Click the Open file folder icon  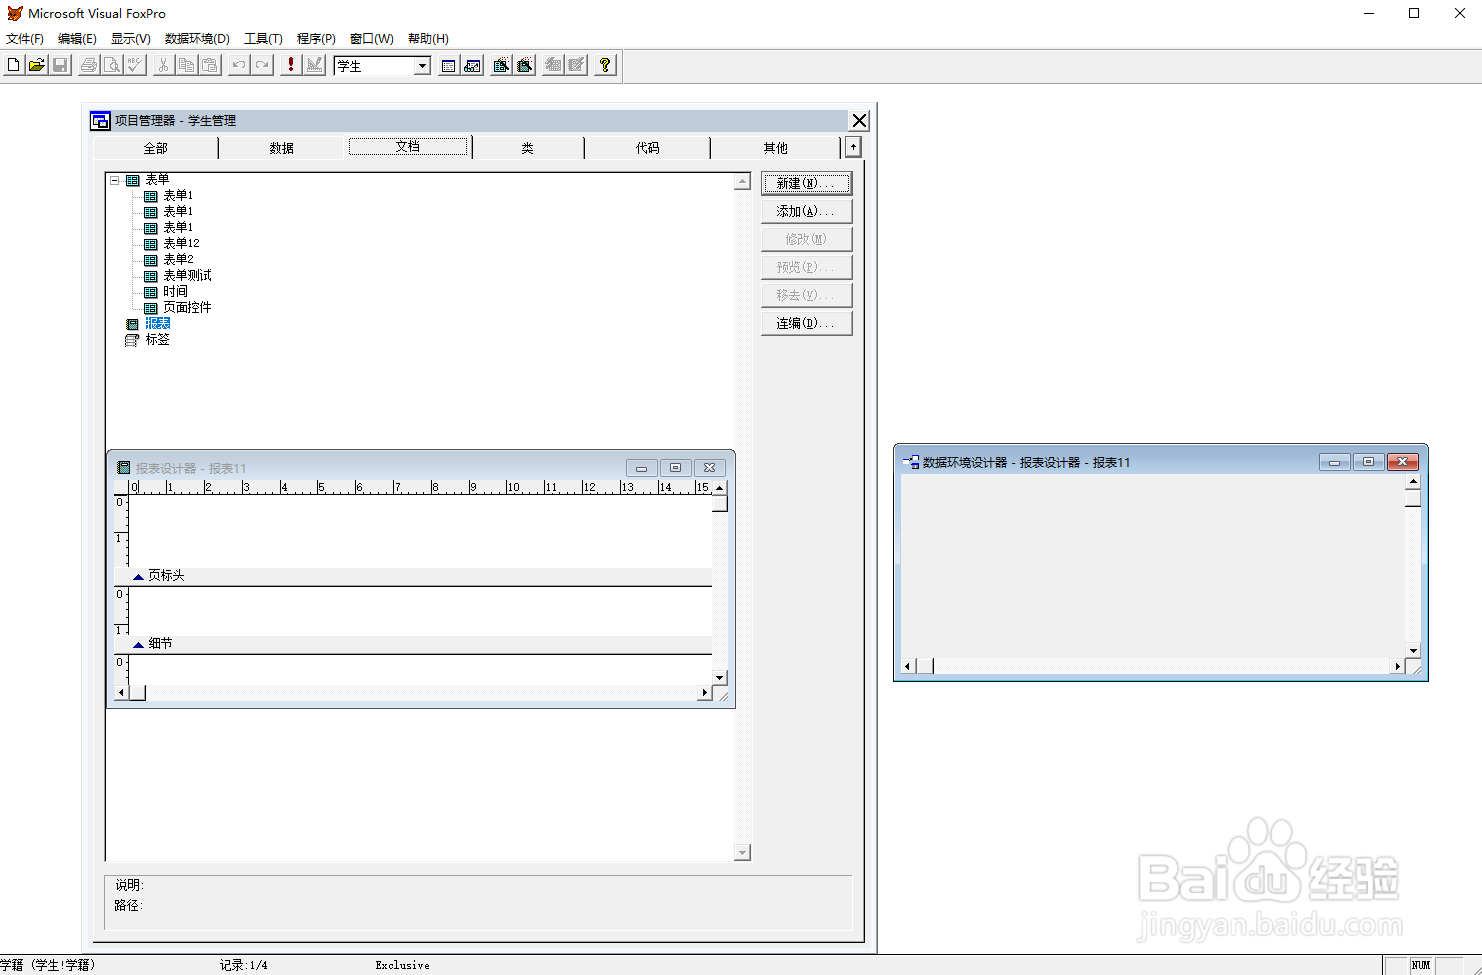[36, 65]
